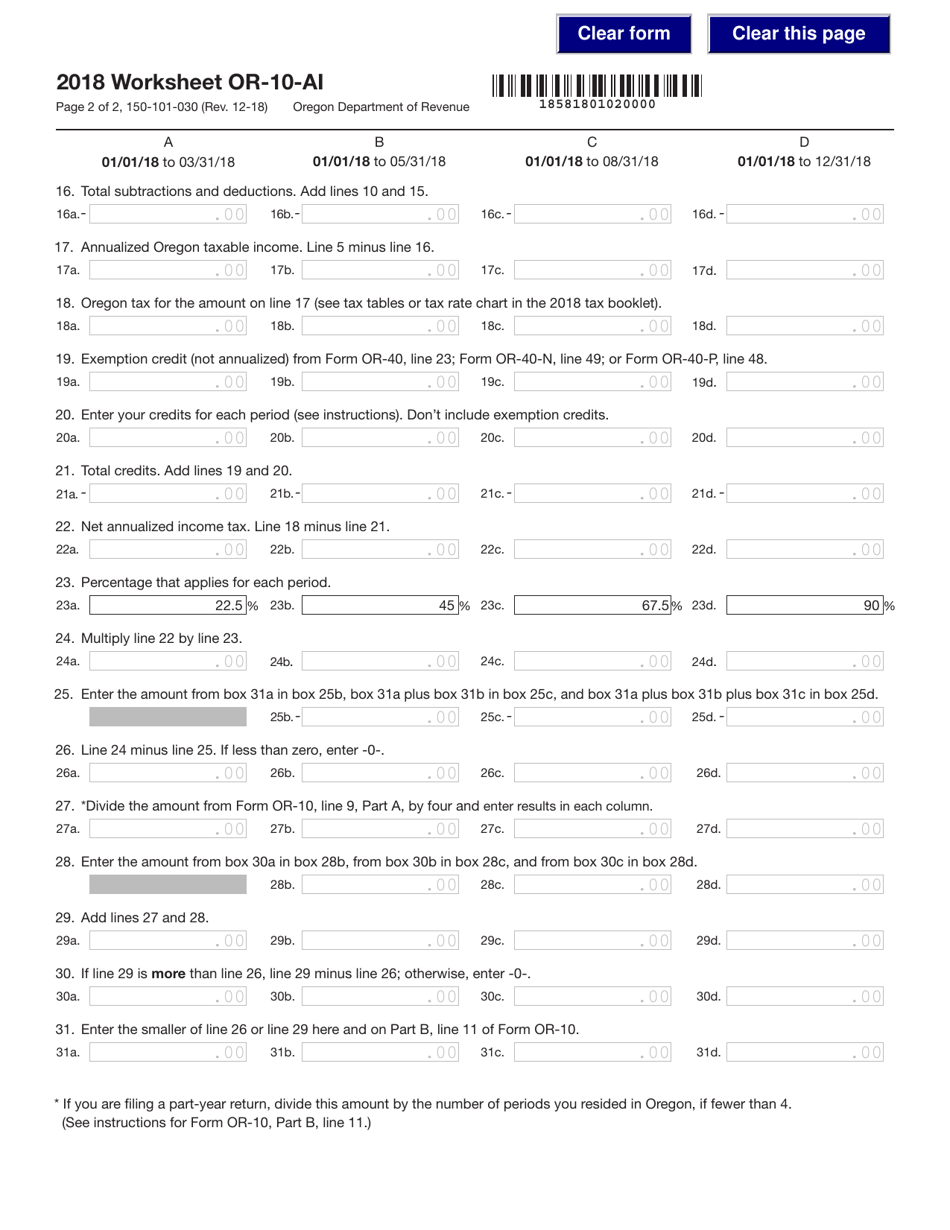Select the 16d deductions amount box
Viewport: 950px width, 1230px height.
(x=805, y=214)
